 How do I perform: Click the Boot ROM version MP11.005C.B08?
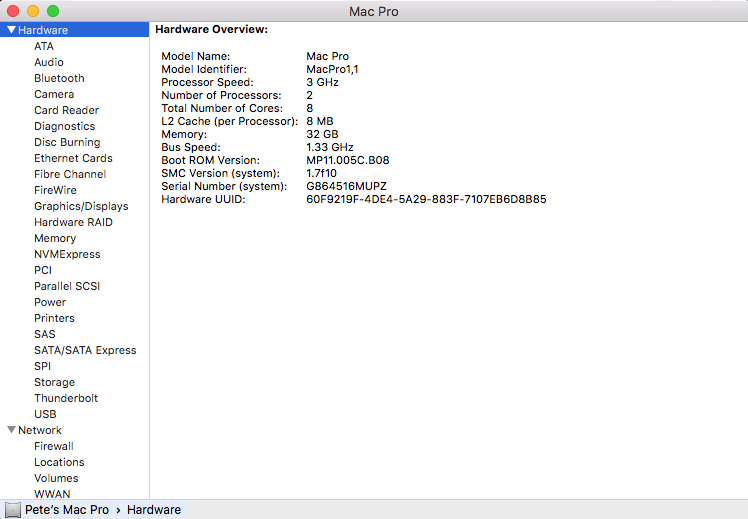348,160
